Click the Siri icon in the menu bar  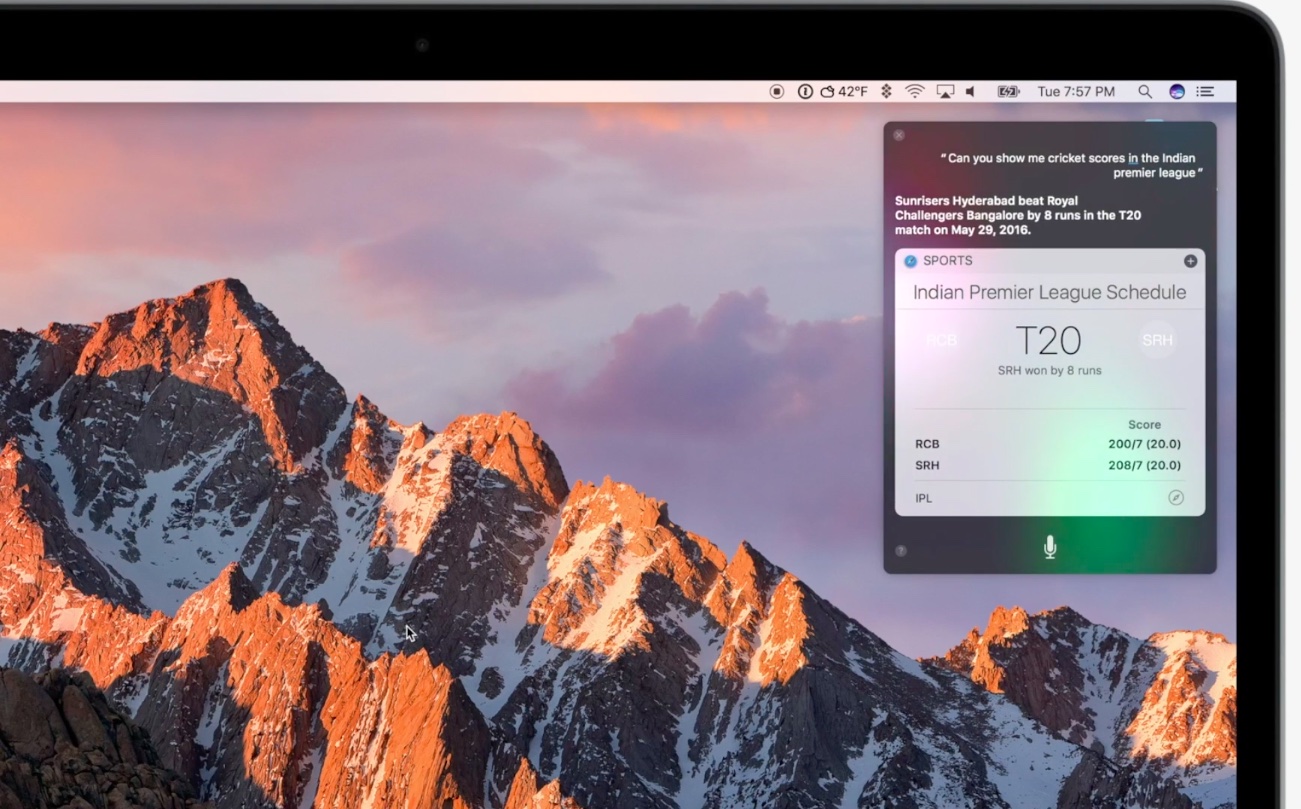point(1177,91)
